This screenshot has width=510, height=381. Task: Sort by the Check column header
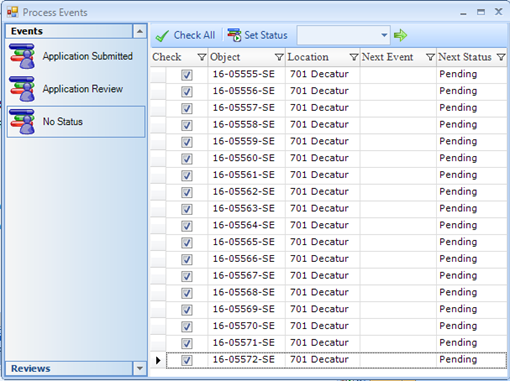tap(167, 57)
